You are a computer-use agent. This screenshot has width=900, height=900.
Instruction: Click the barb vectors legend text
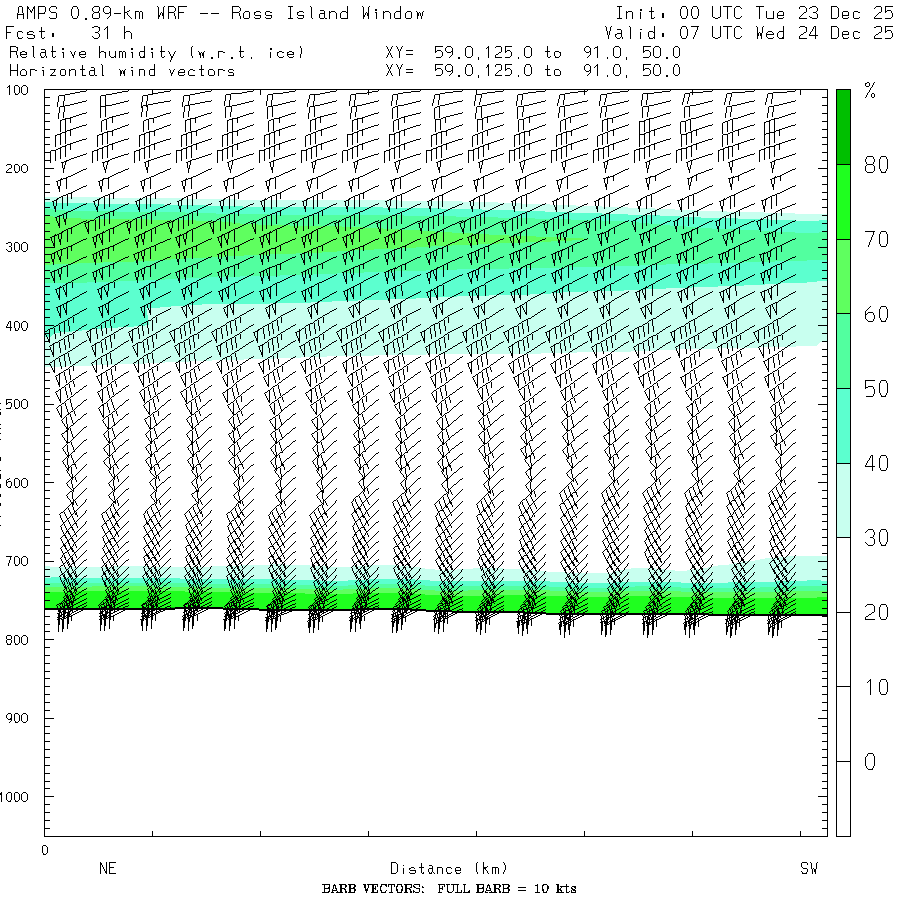pos(449,889)
